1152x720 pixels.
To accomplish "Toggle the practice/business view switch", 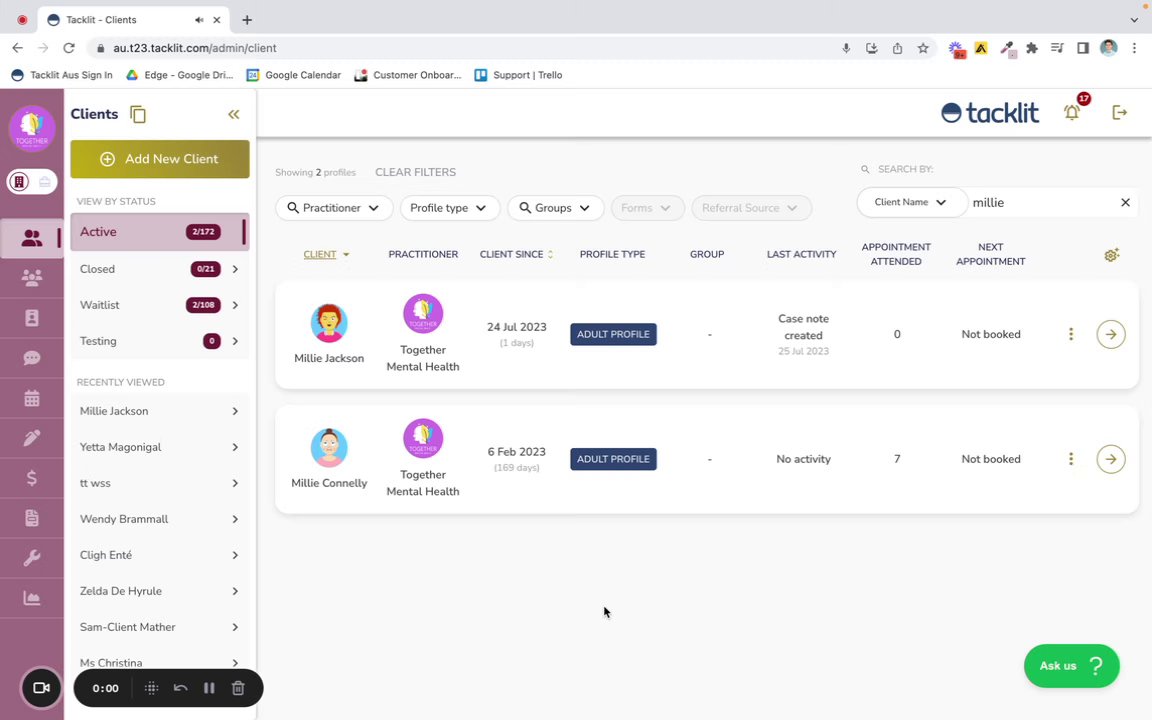I will pos(32,181).
